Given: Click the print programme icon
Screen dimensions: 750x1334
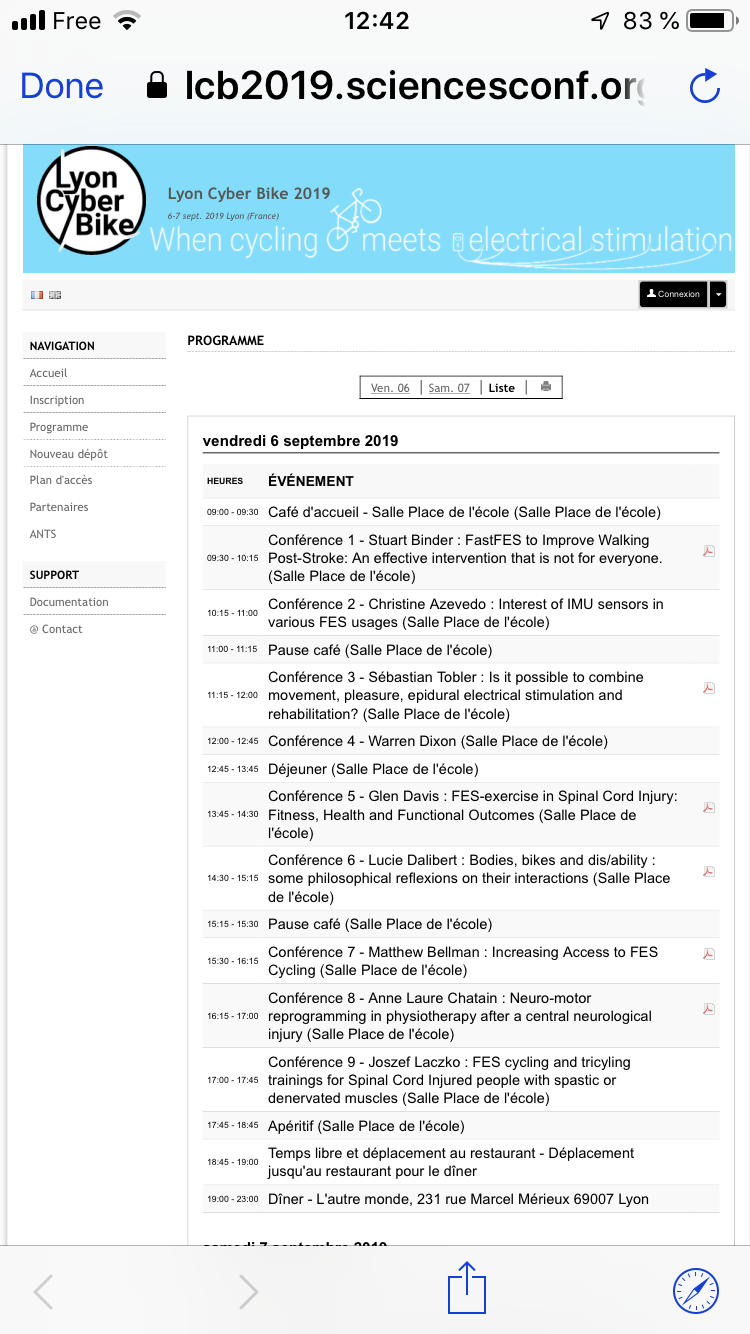Looking at the screenshot, I should (x=545, y=387).
